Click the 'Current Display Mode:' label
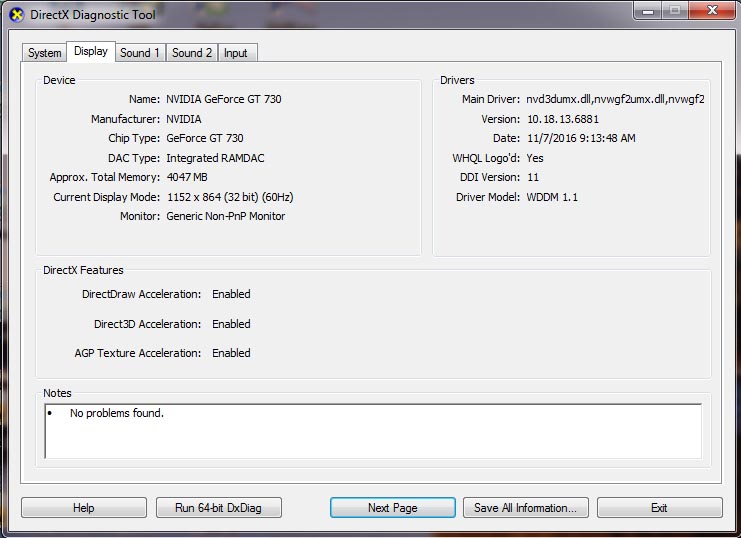 tap(107, 197)
